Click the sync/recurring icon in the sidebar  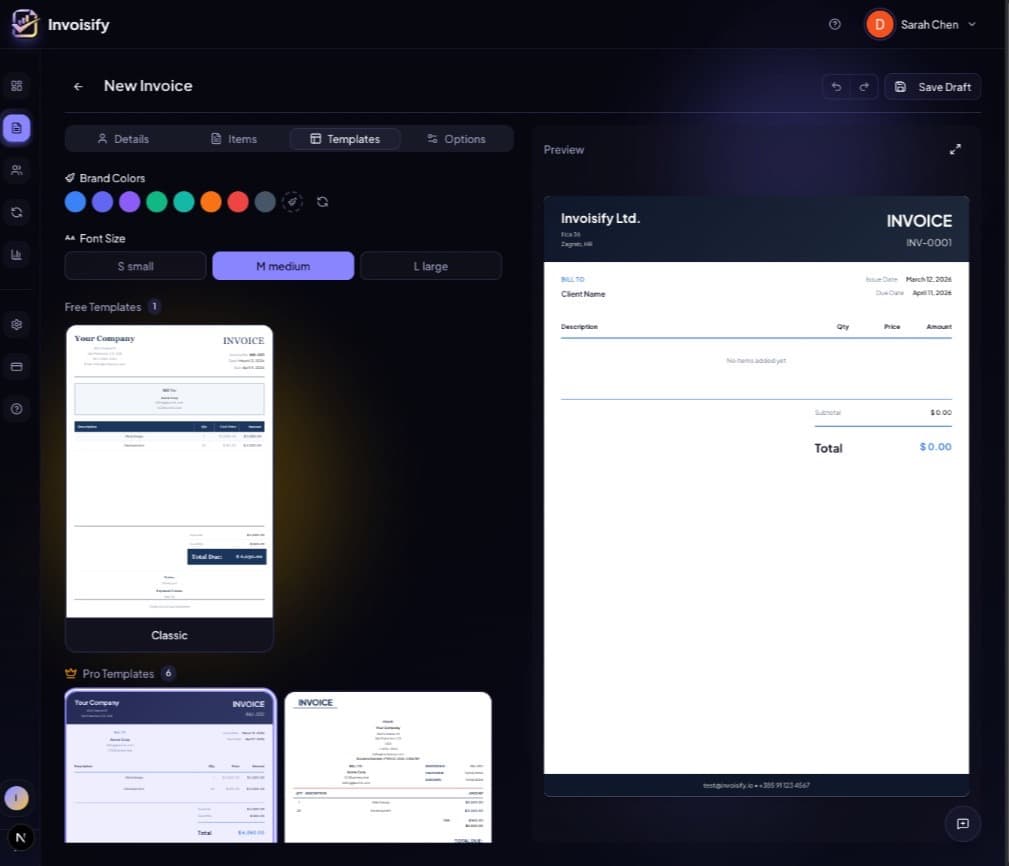click(16, 212)
